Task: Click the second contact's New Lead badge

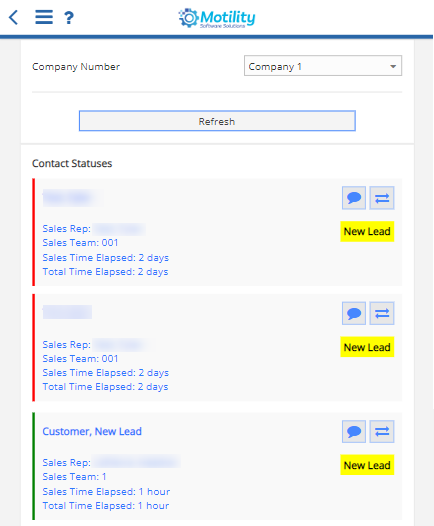Action: 367,347
